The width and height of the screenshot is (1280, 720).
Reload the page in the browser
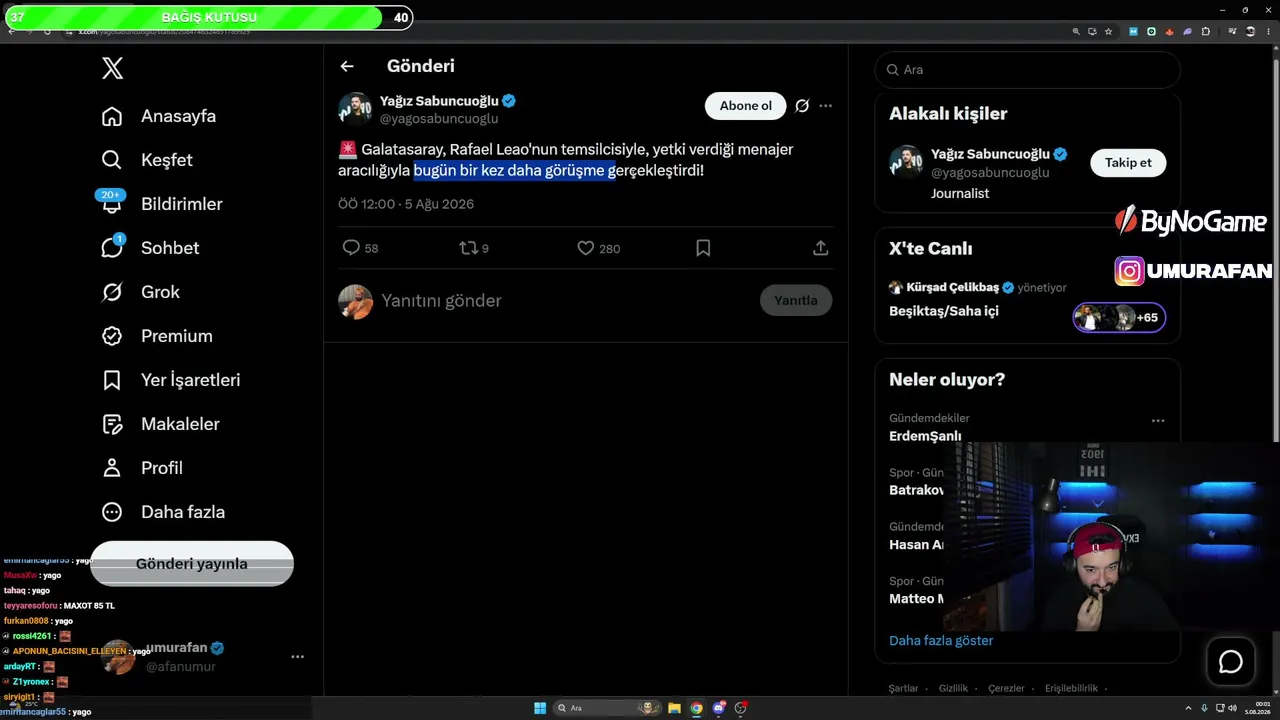click(x=47, y=31)
